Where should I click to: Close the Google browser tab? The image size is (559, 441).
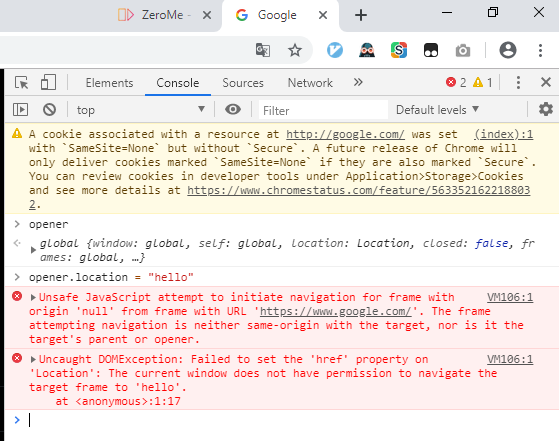[323, 15]
